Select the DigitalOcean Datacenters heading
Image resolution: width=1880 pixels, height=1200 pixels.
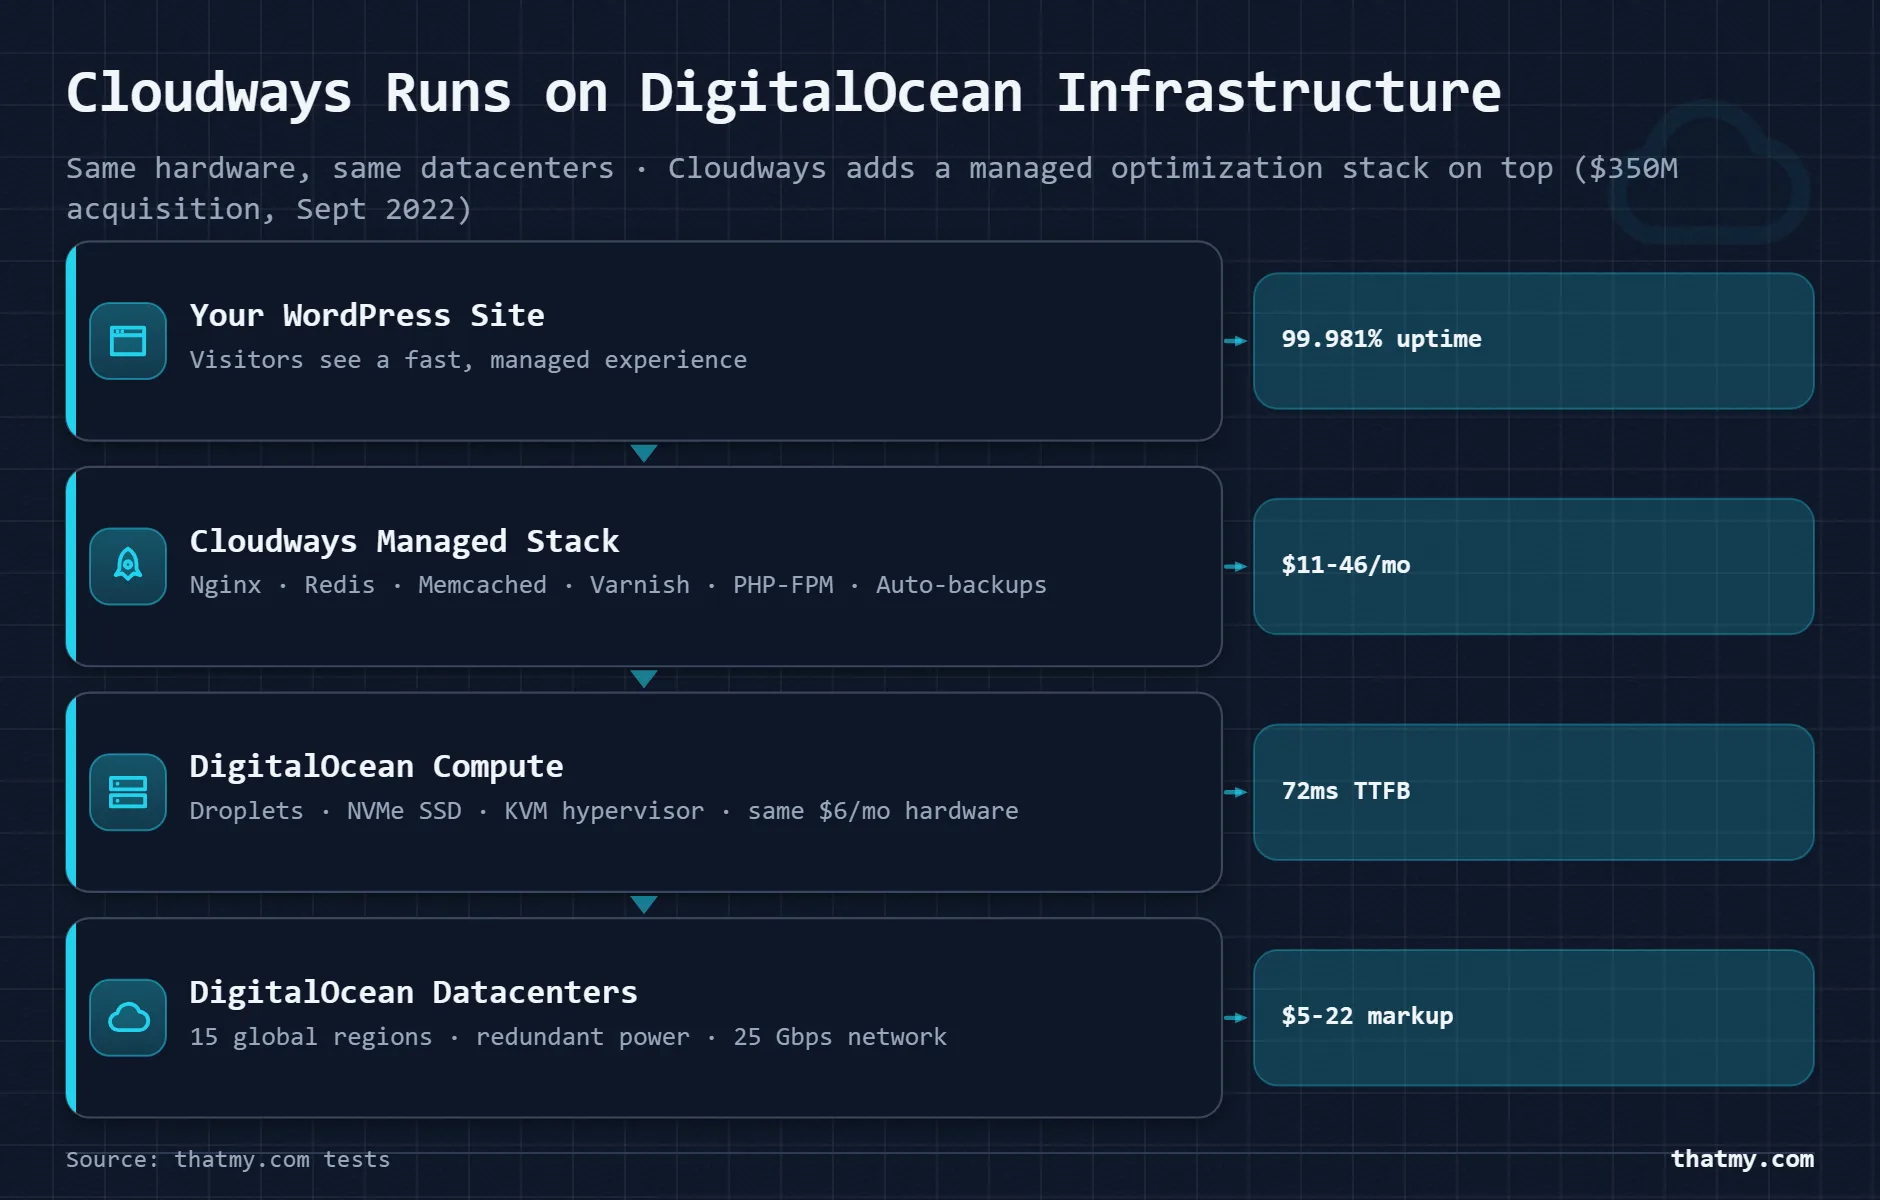tap(413, 993)
